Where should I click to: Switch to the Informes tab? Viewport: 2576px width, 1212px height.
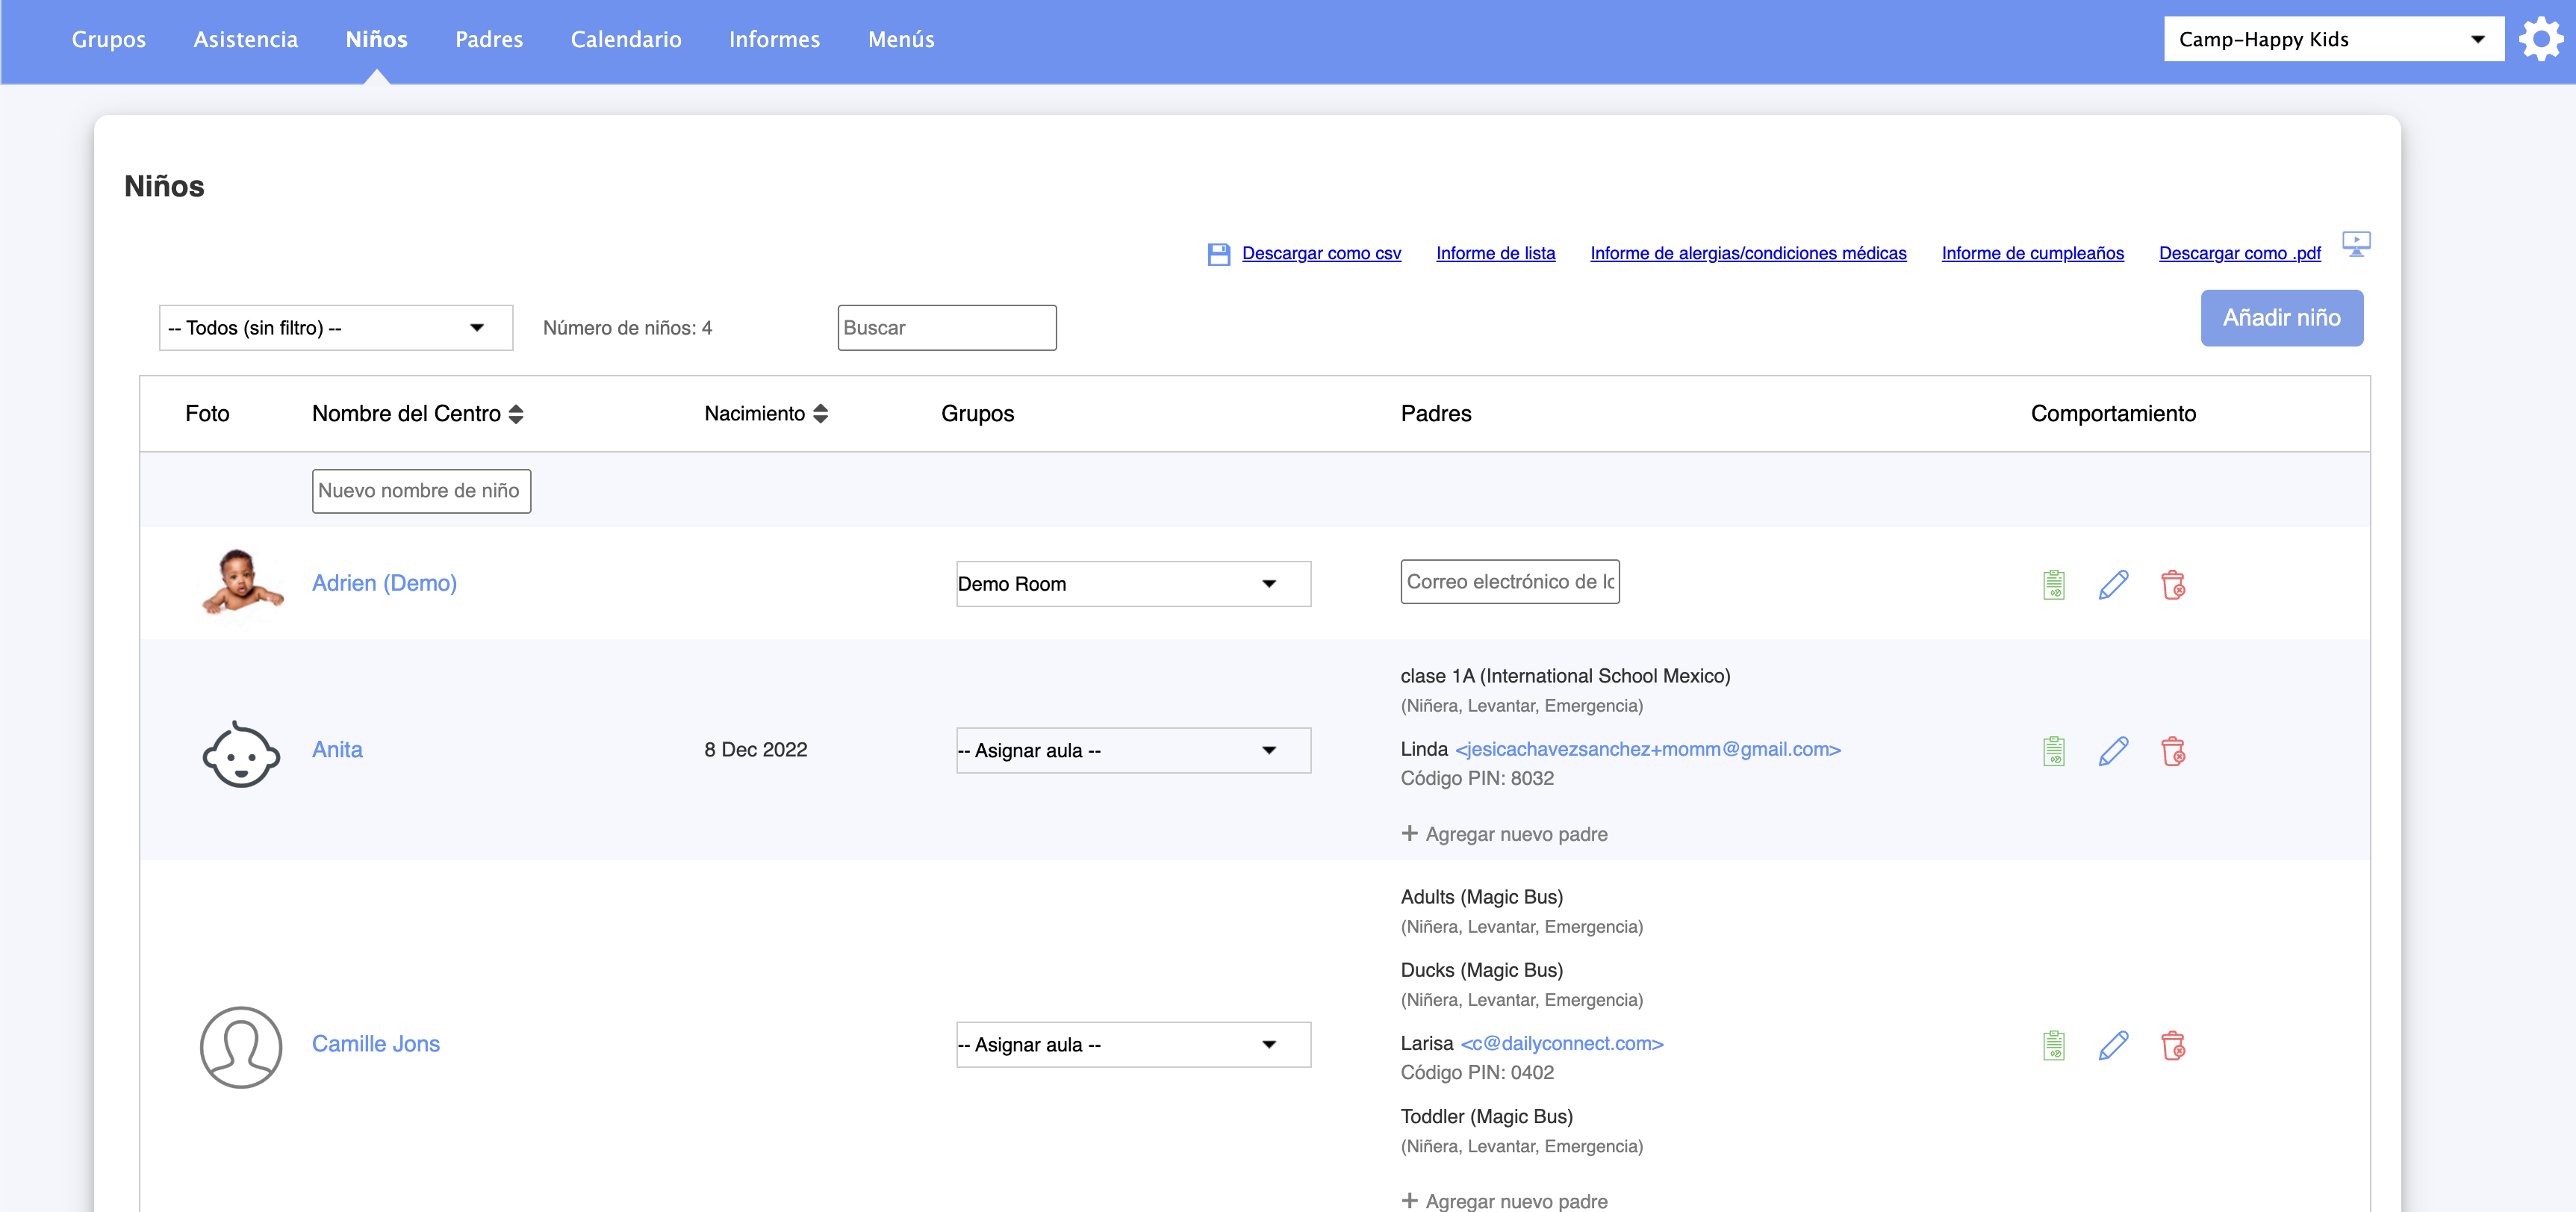pyautogui.click(x=774, y=40)
